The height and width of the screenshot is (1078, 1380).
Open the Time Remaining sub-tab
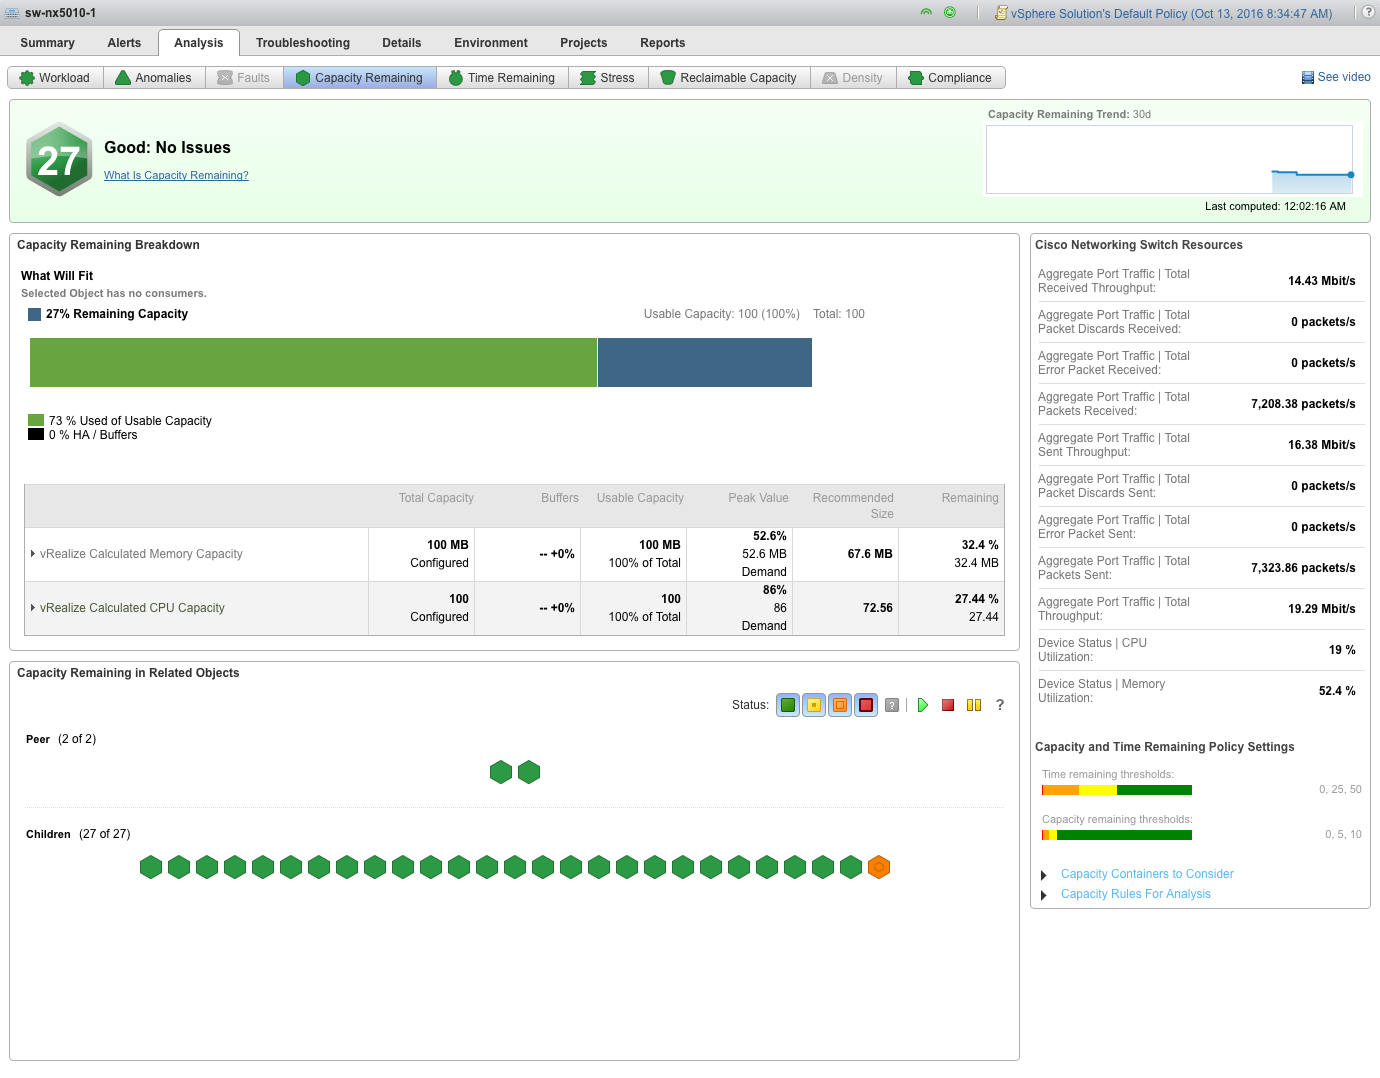[x=502, y=78]
